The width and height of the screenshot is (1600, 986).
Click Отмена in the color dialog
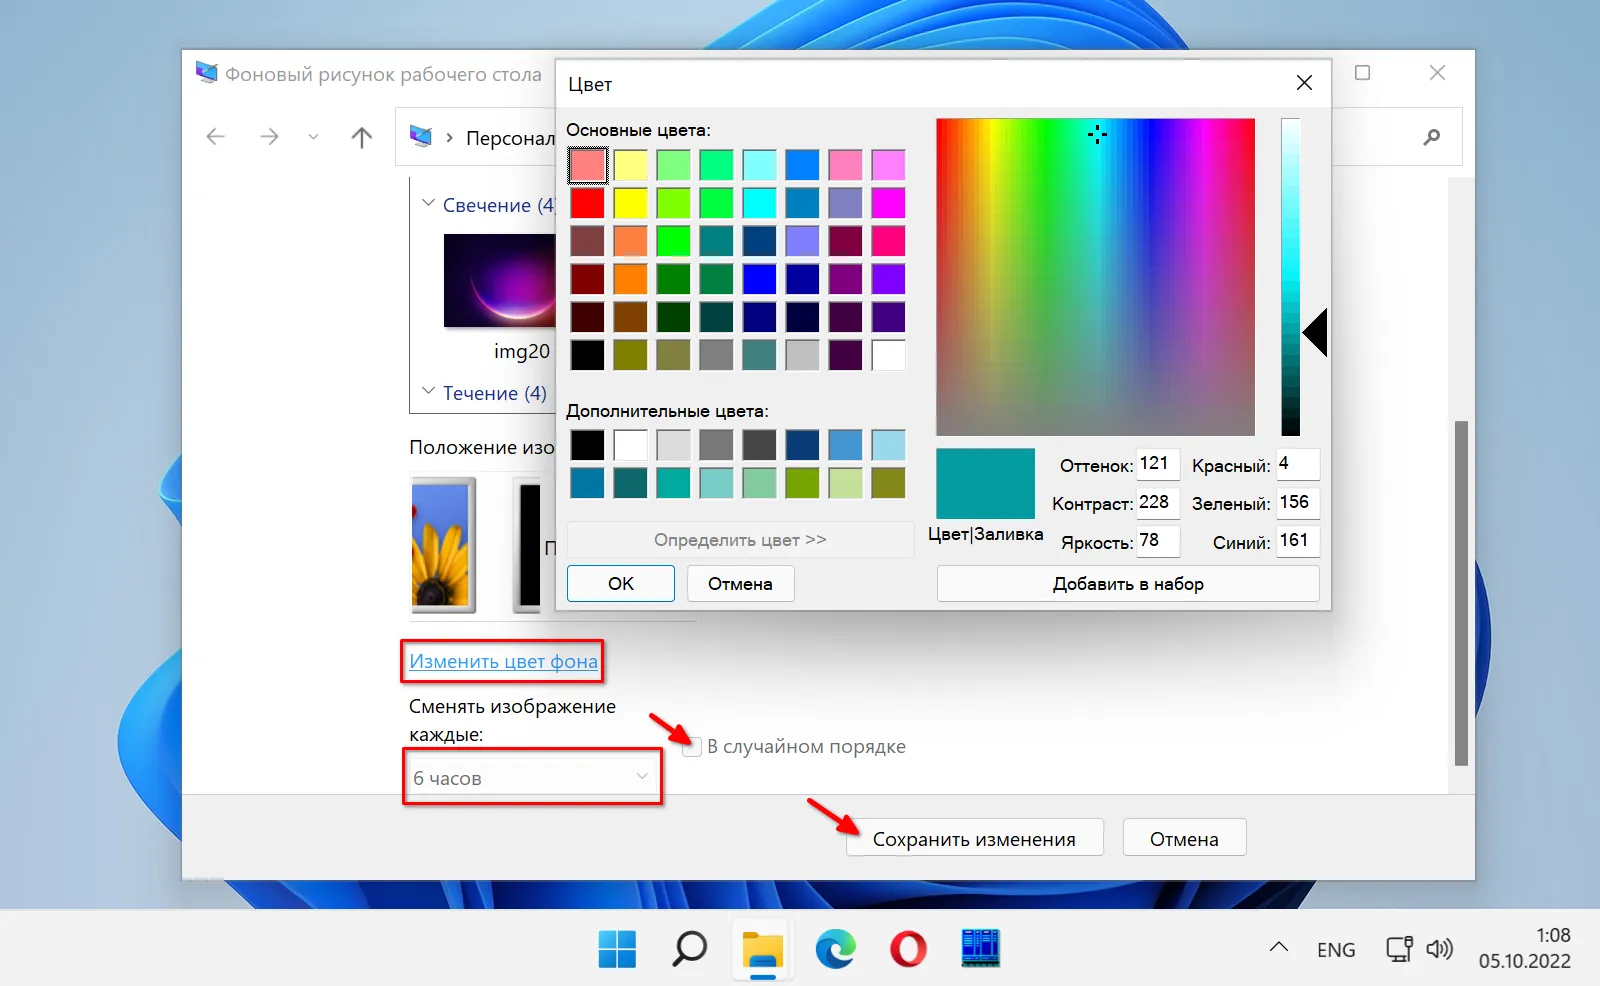741,583
